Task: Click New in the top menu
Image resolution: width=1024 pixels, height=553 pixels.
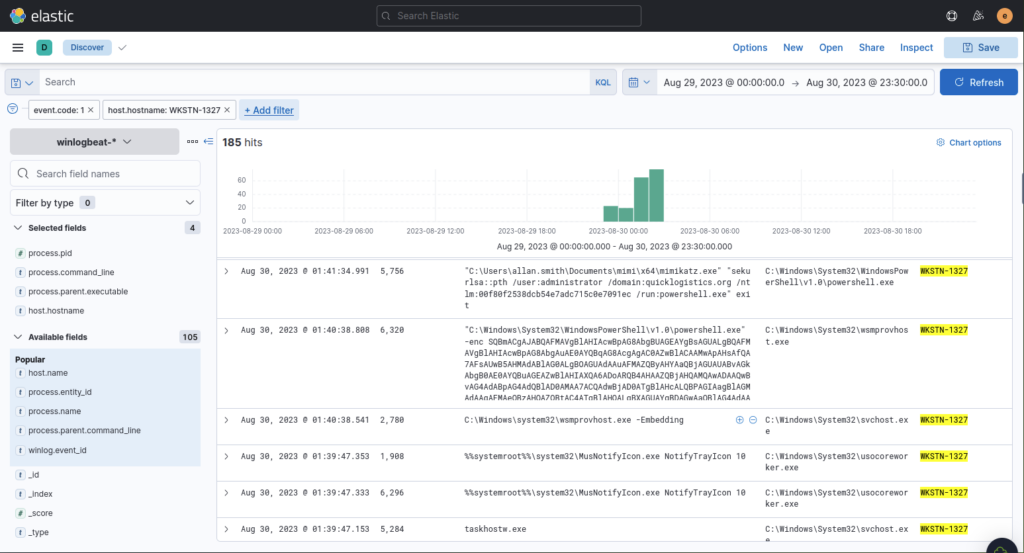Action: [793, 47]
